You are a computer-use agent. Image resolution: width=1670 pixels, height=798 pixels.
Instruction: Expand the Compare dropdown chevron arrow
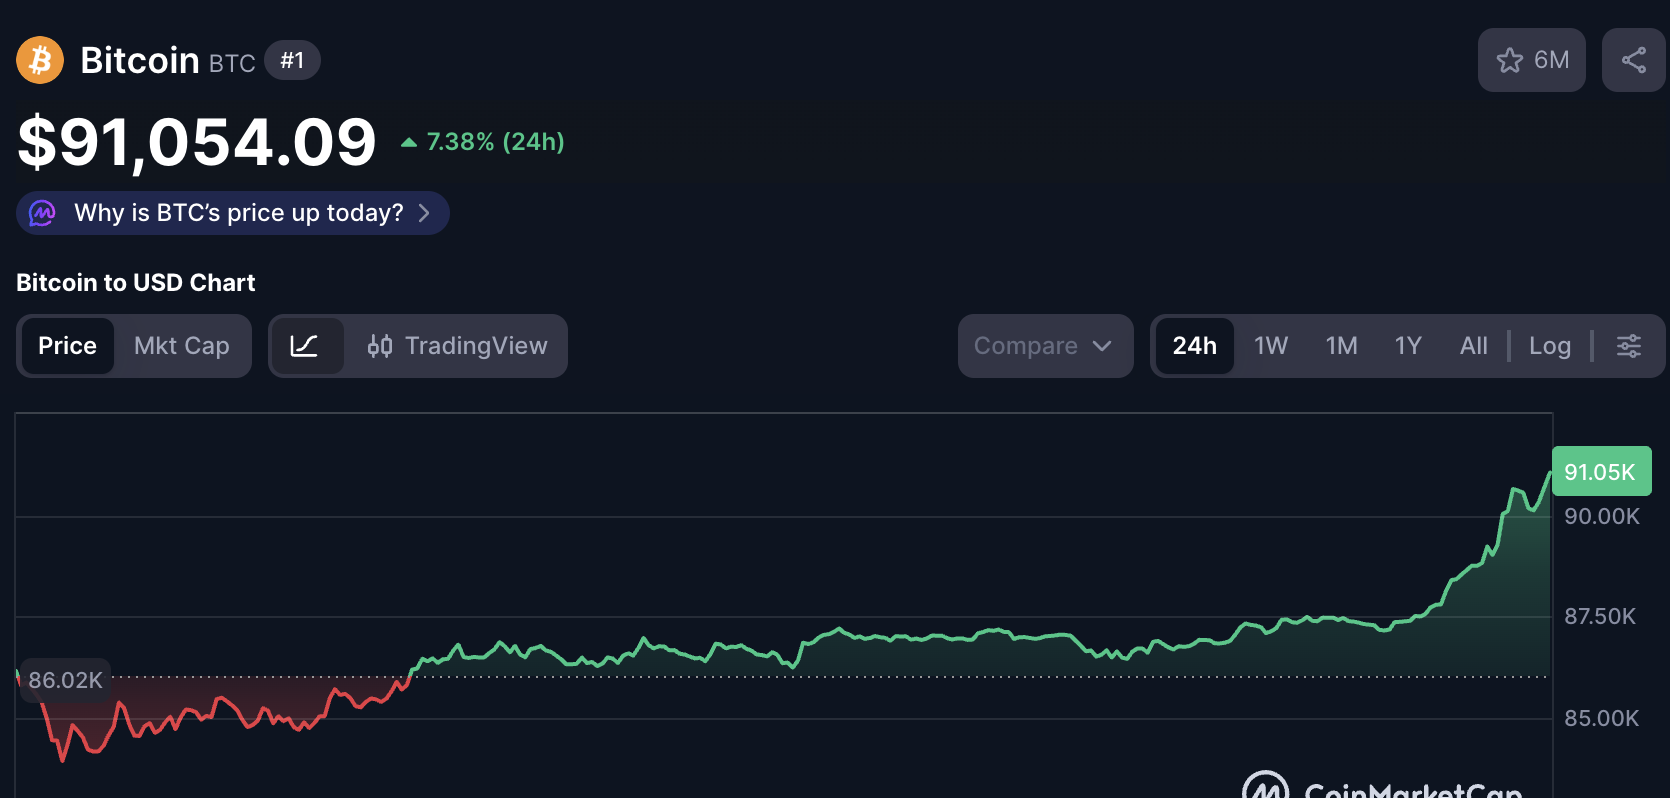click(x=1102, y=346)
